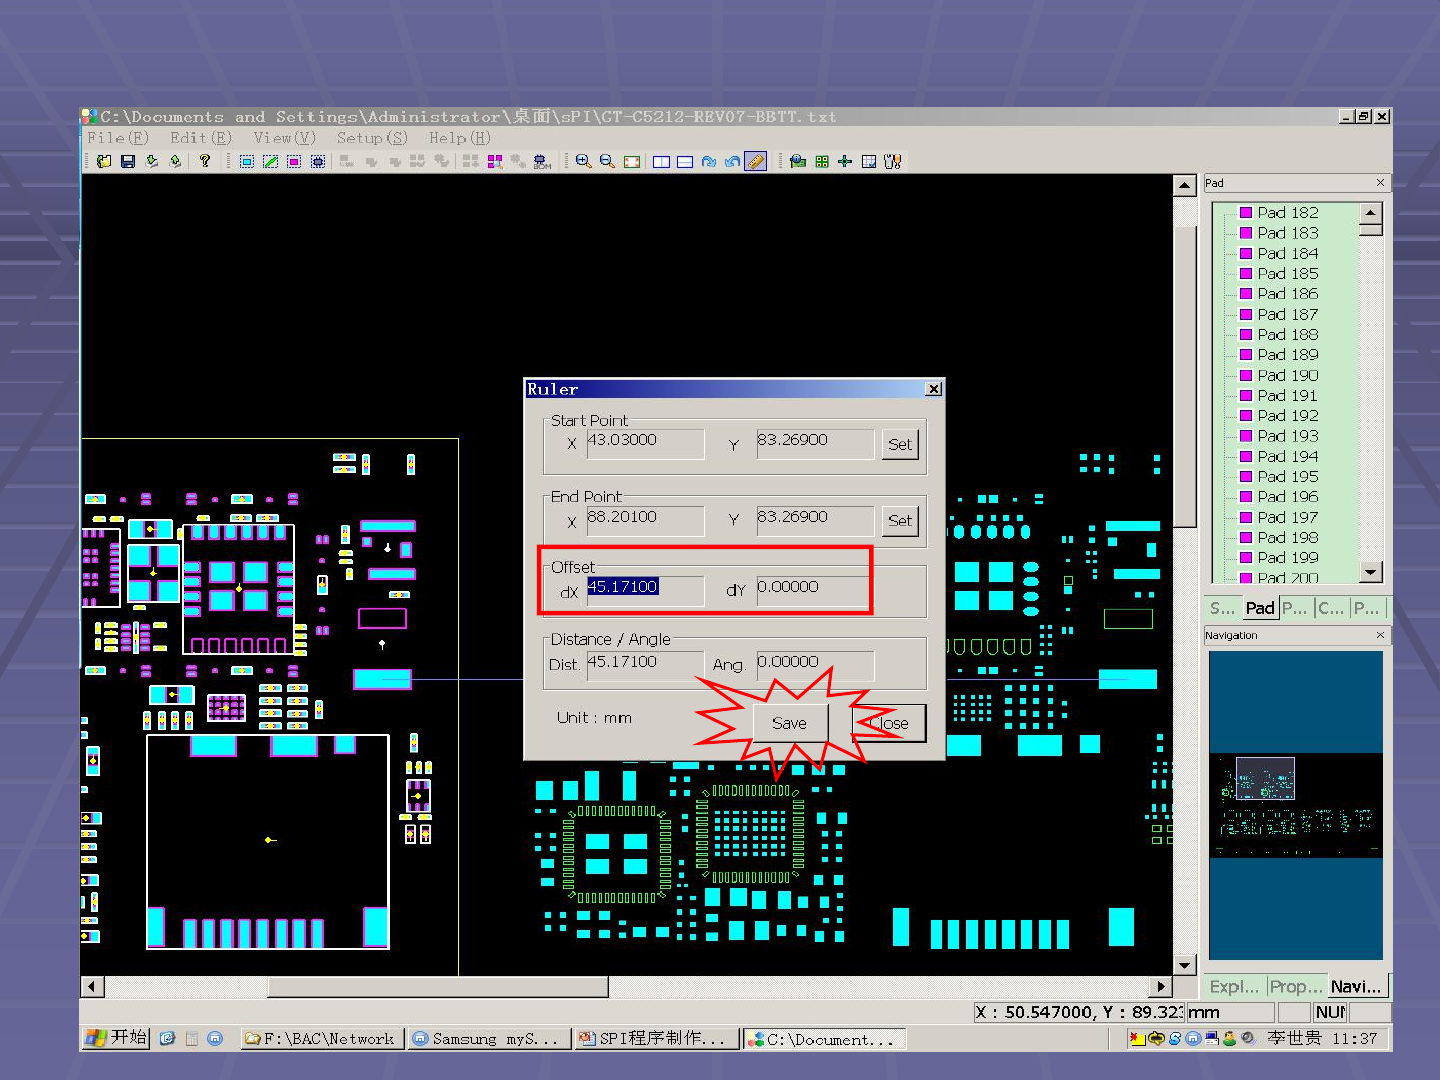
Task: Select Pad 197 in the list
Action: click(x=1288, y=518)
